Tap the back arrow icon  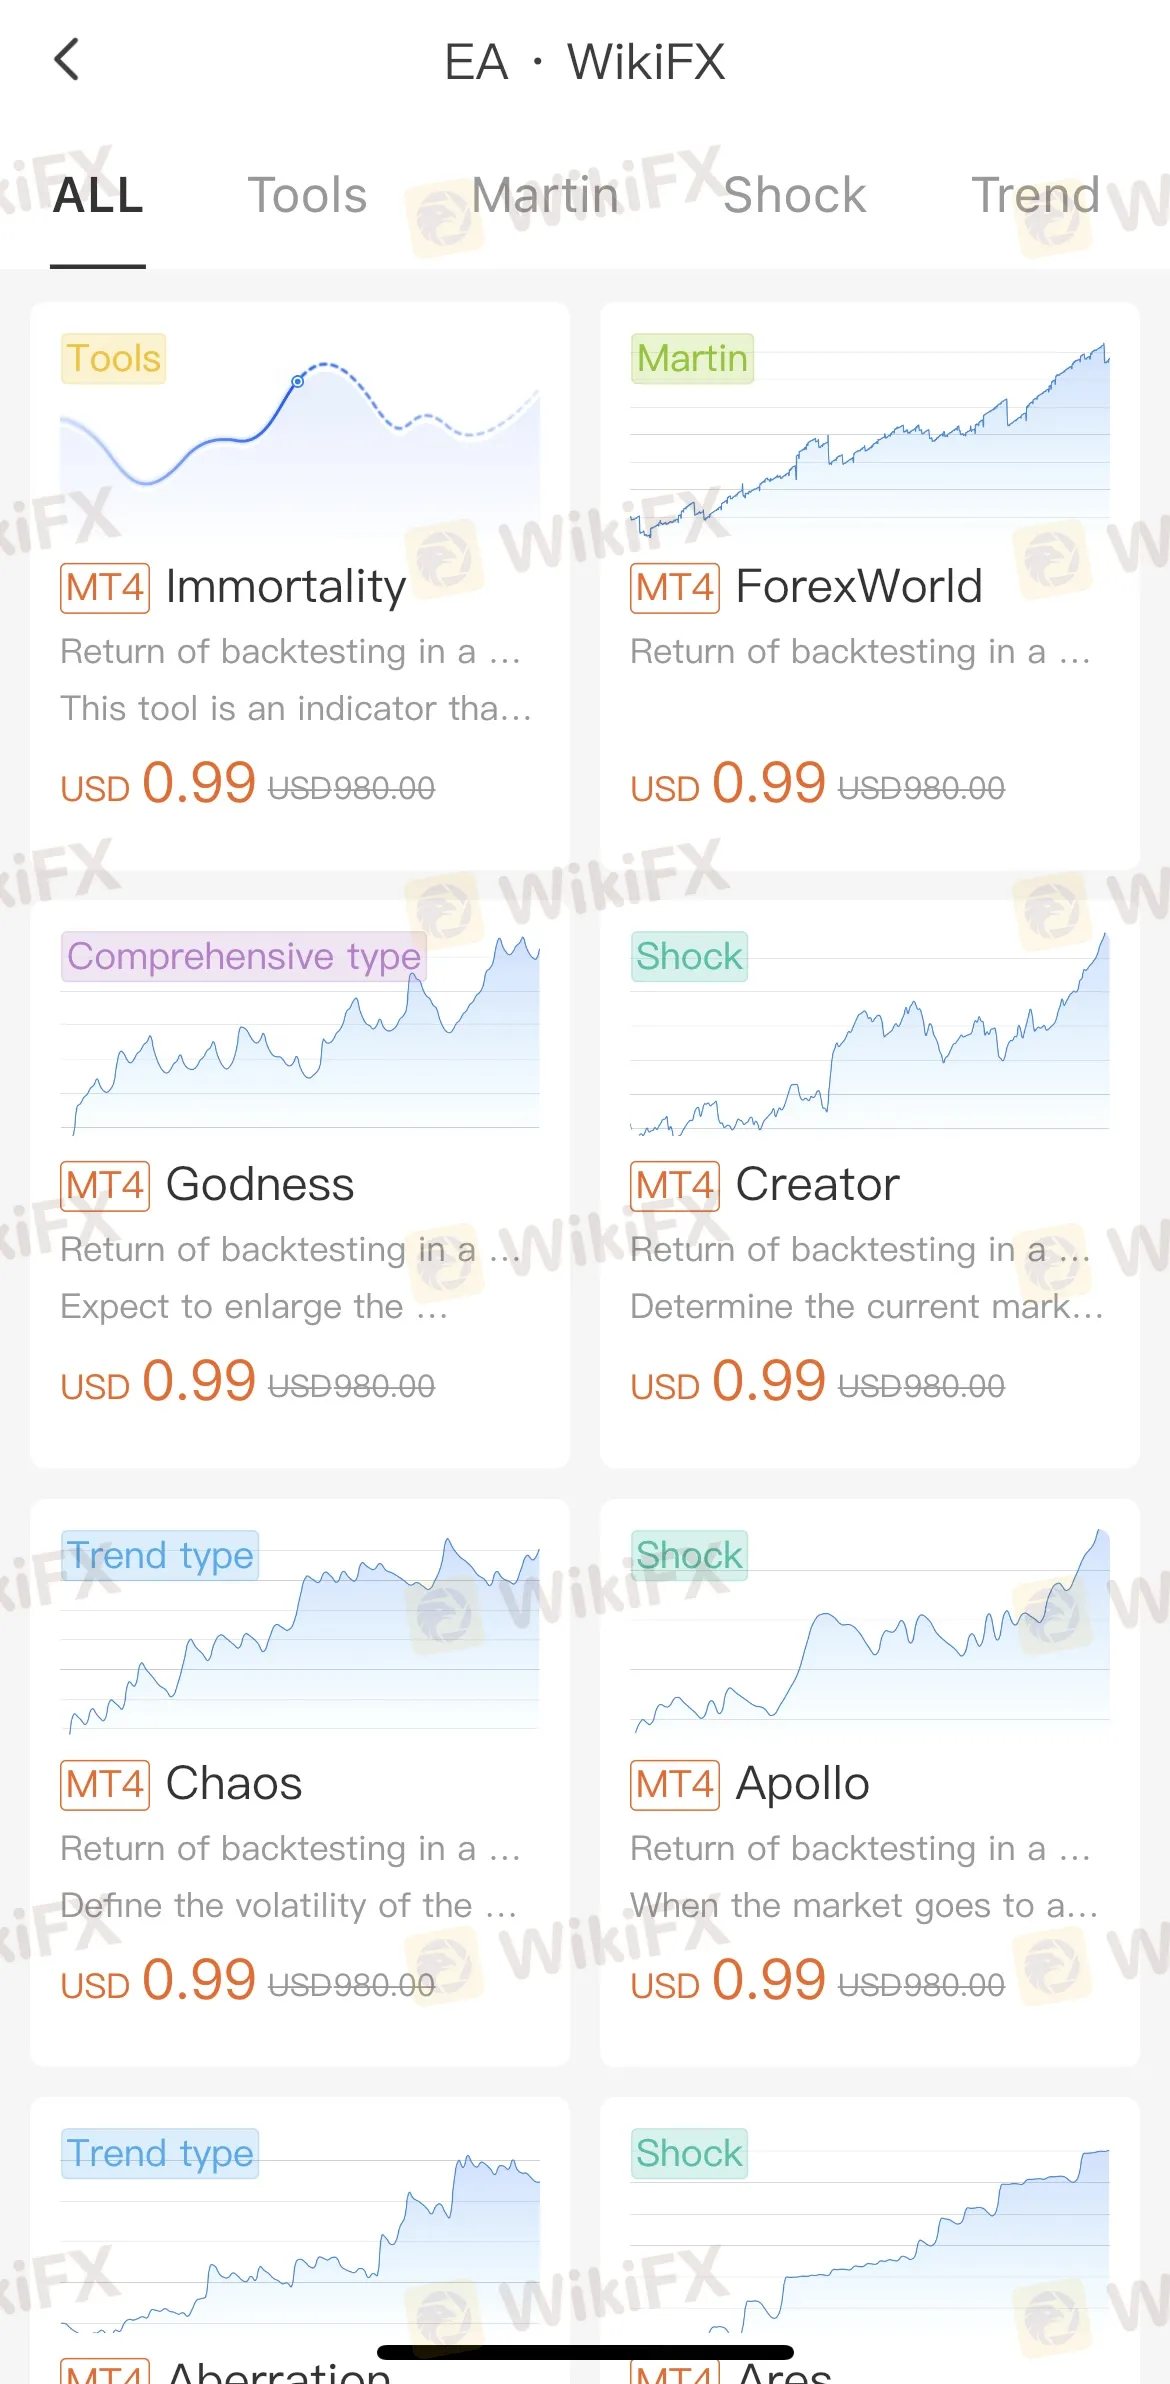[66, 60]
